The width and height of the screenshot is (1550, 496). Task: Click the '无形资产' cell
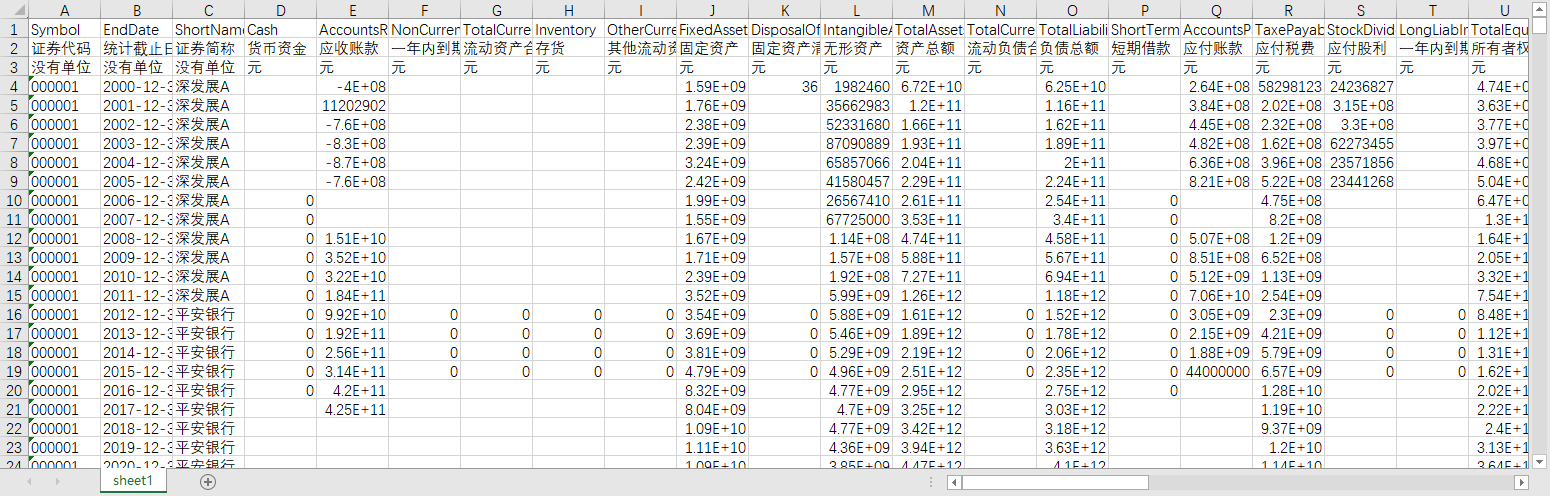point(856,49)
